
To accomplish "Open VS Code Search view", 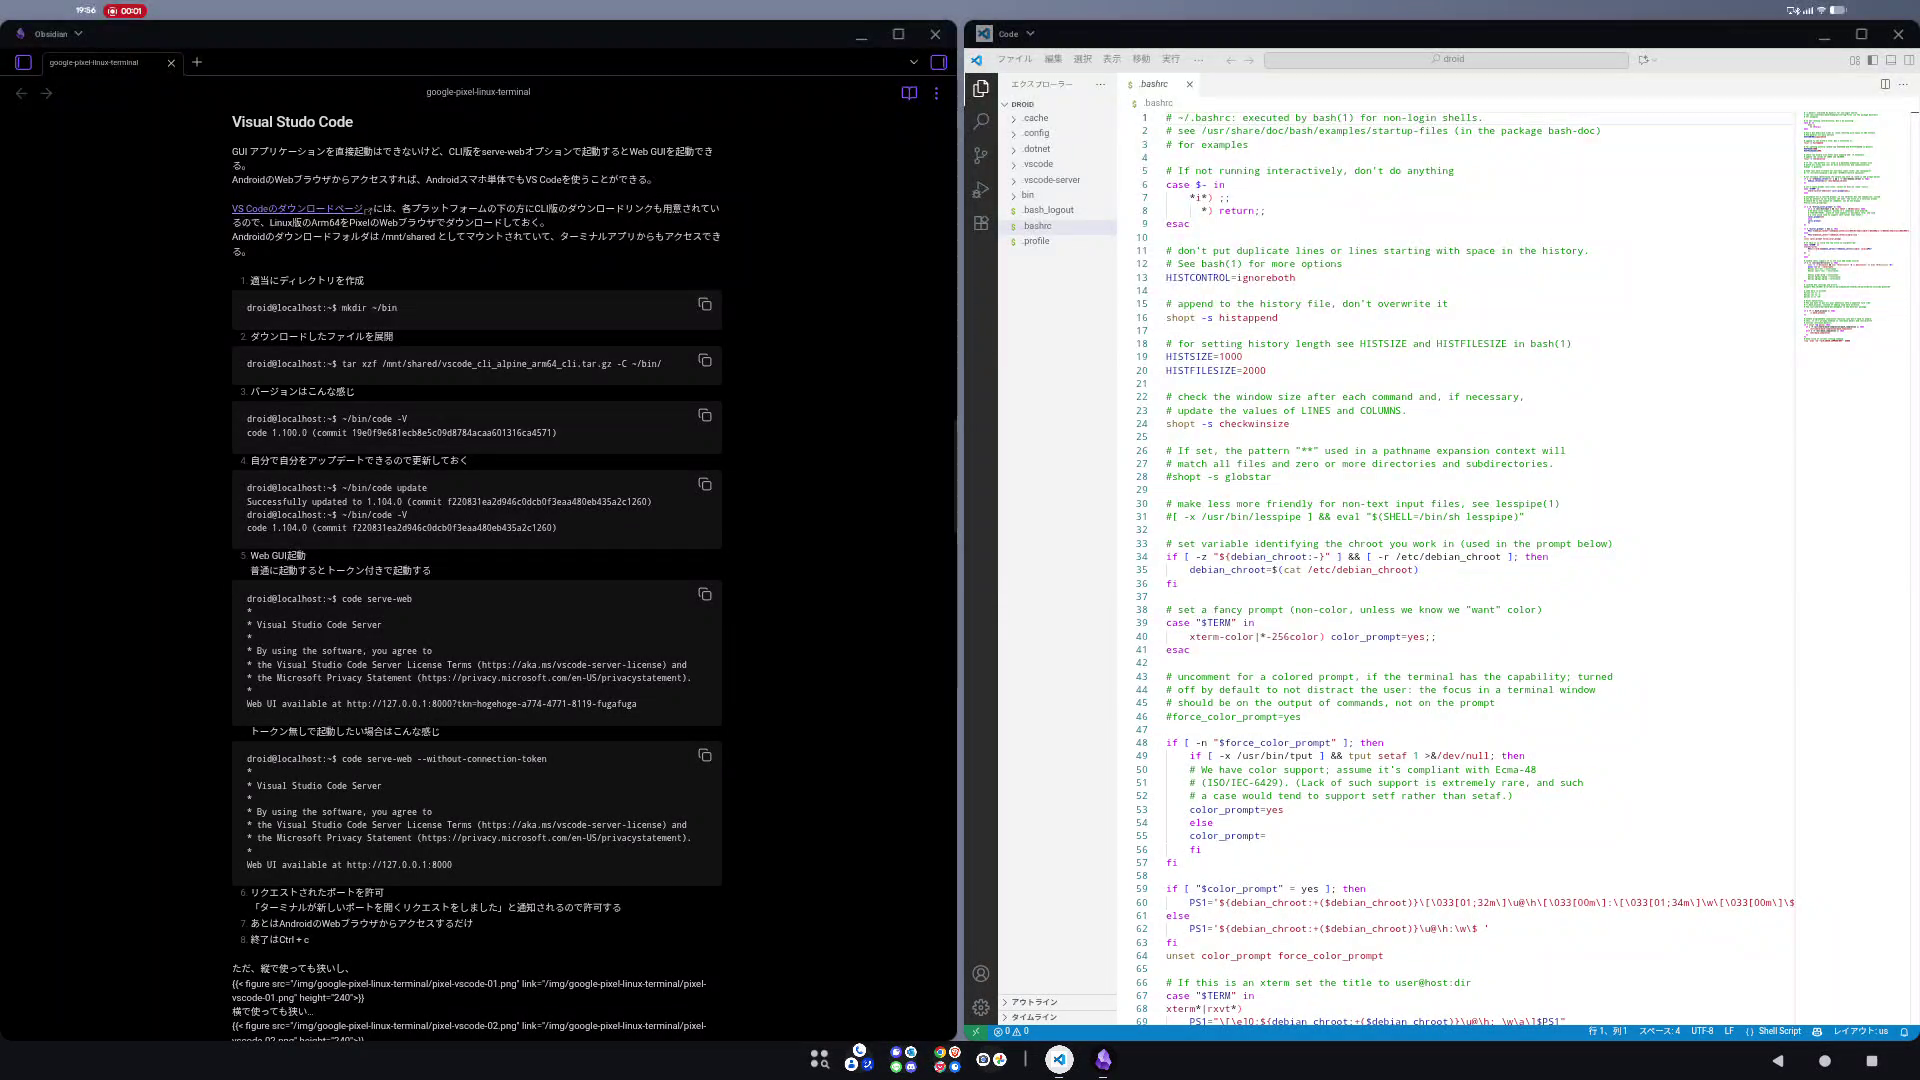I will pyautogui.click(x=981, y=122).
